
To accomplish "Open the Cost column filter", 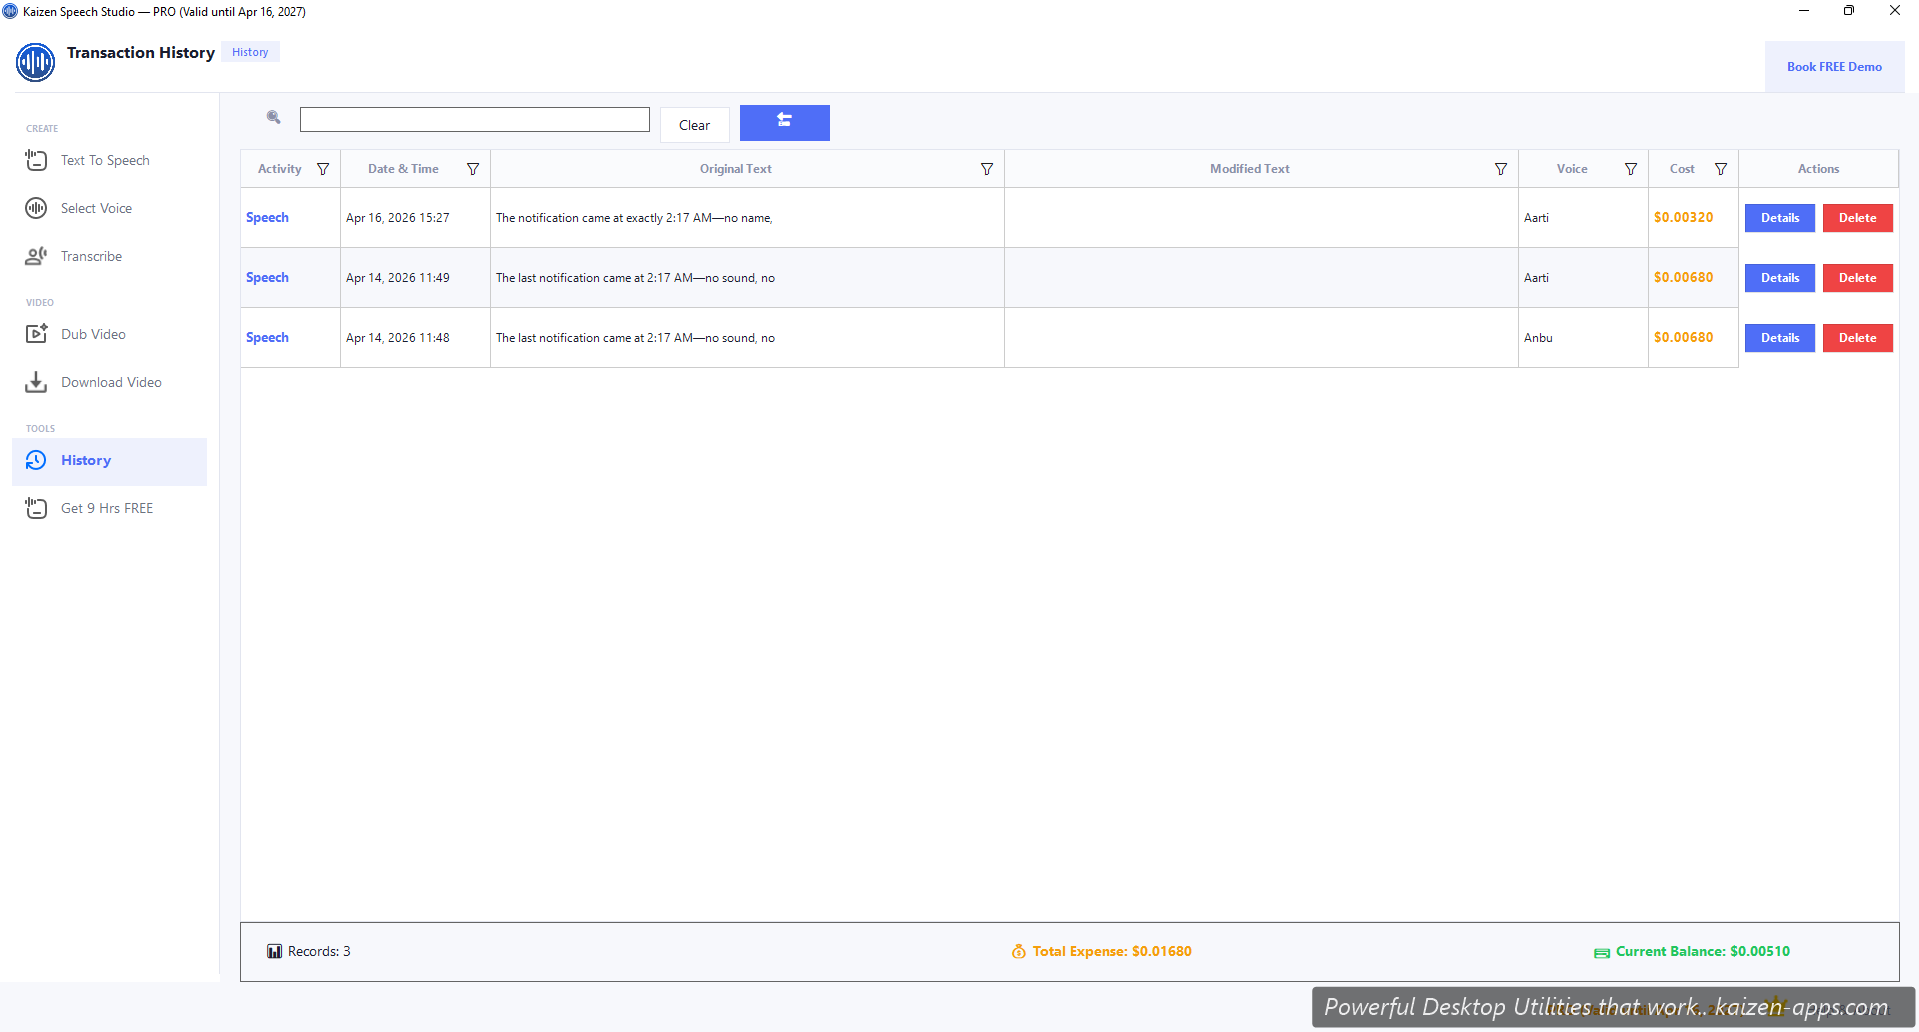I will tap(1721, 168).
